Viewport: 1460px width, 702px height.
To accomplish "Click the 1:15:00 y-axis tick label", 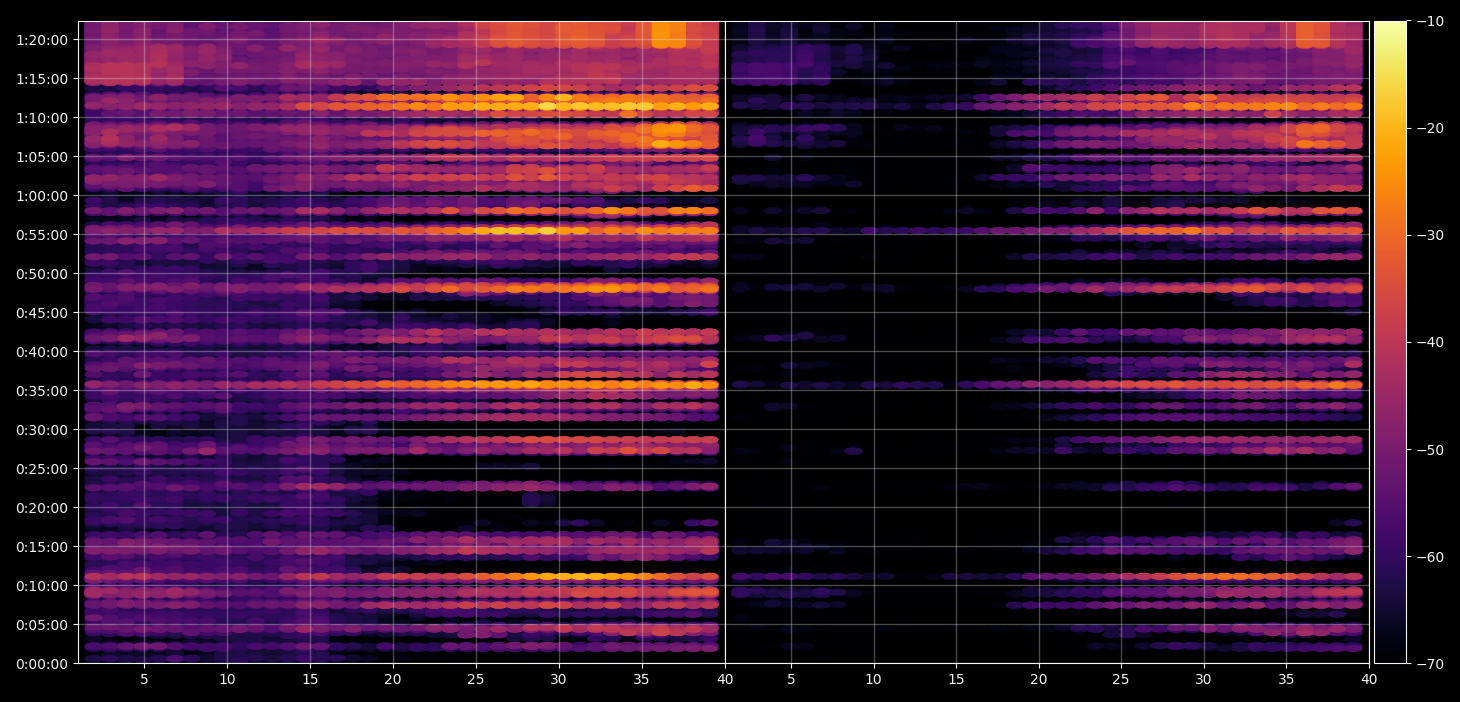I will [x=42, y=79].
